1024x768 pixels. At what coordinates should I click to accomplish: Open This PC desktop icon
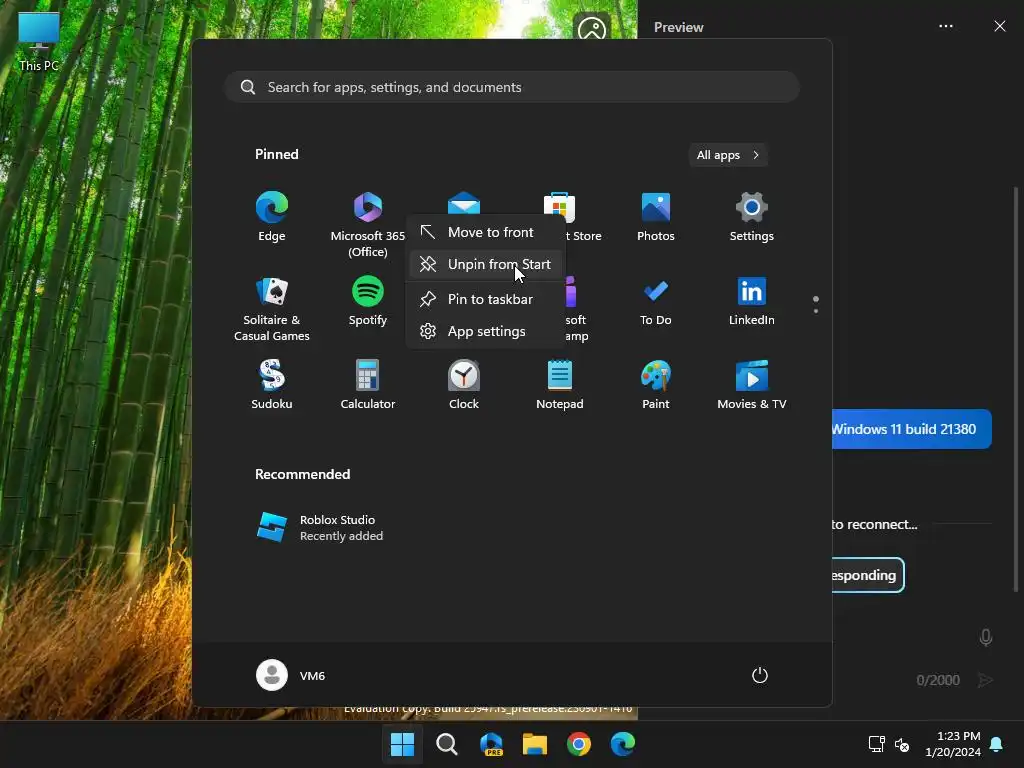click(x=39, y=41)
